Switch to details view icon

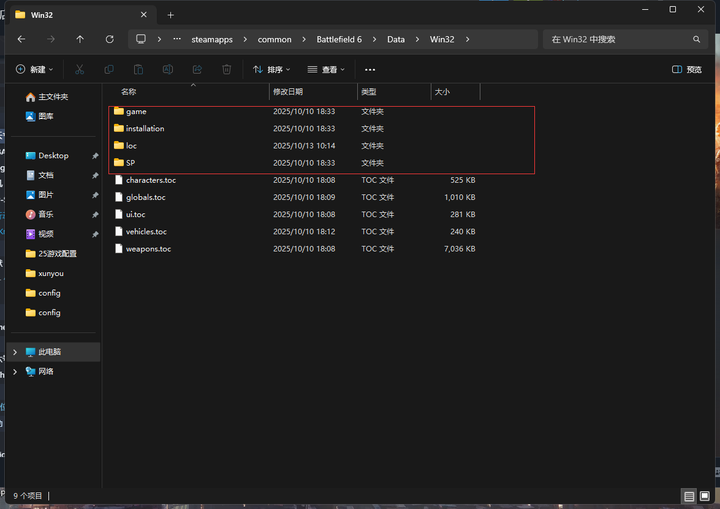(x=689, y=496)
